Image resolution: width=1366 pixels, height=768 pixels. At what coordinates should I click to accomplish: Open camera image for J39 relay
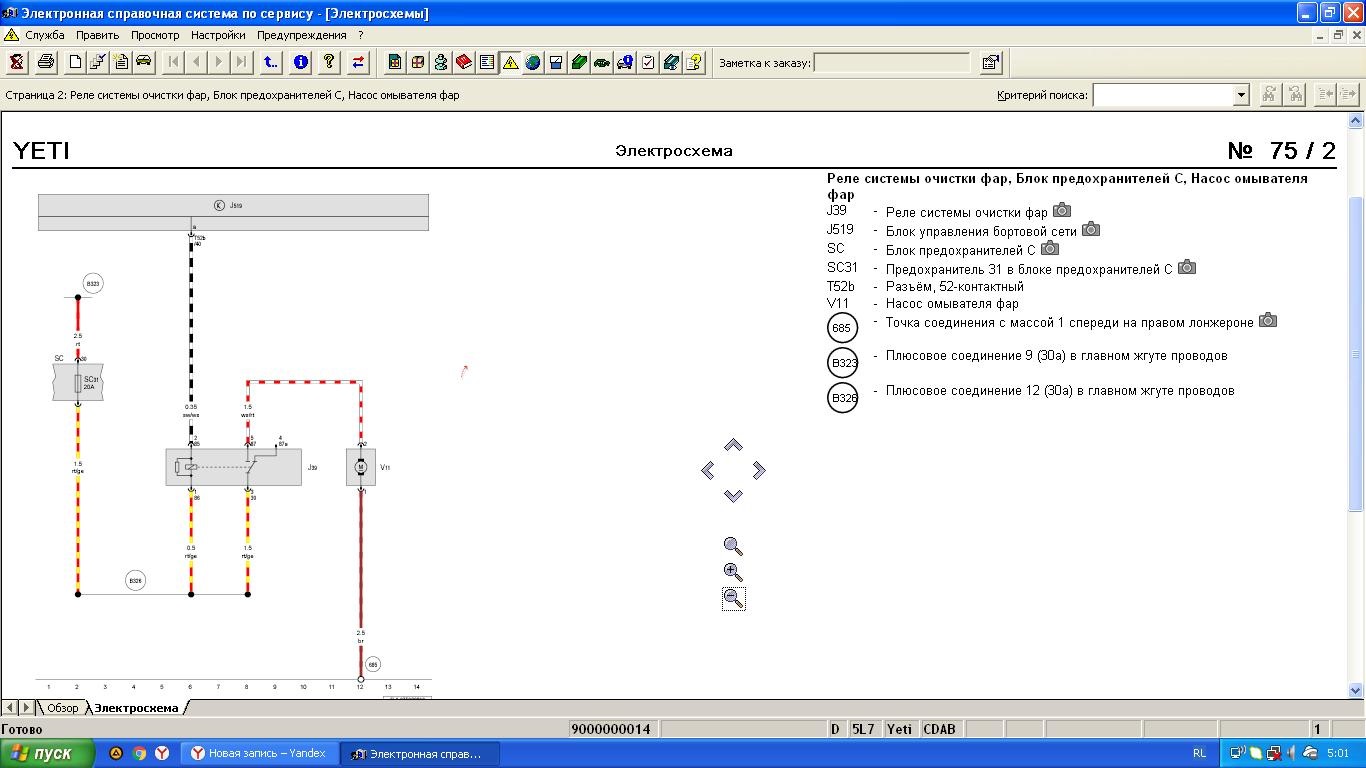1062,211
